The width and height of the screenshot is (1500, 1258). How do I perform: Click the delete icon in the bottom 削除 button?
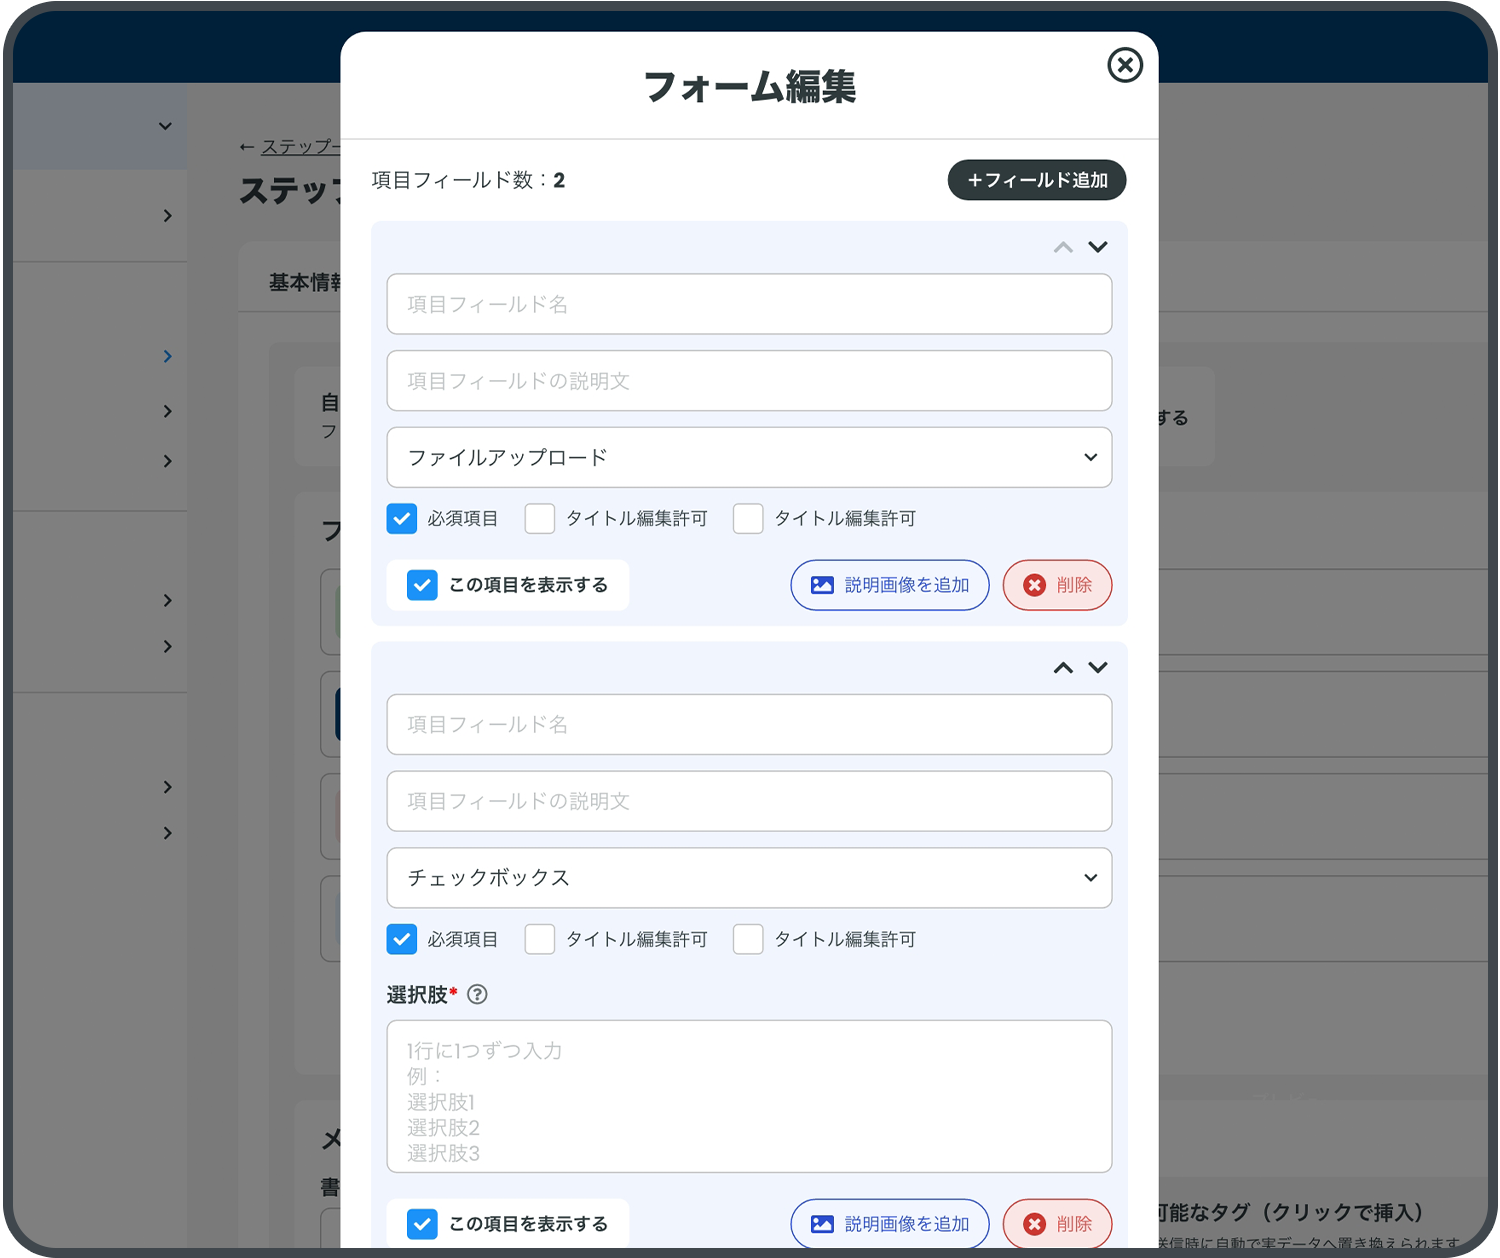coord(1035,1223)
